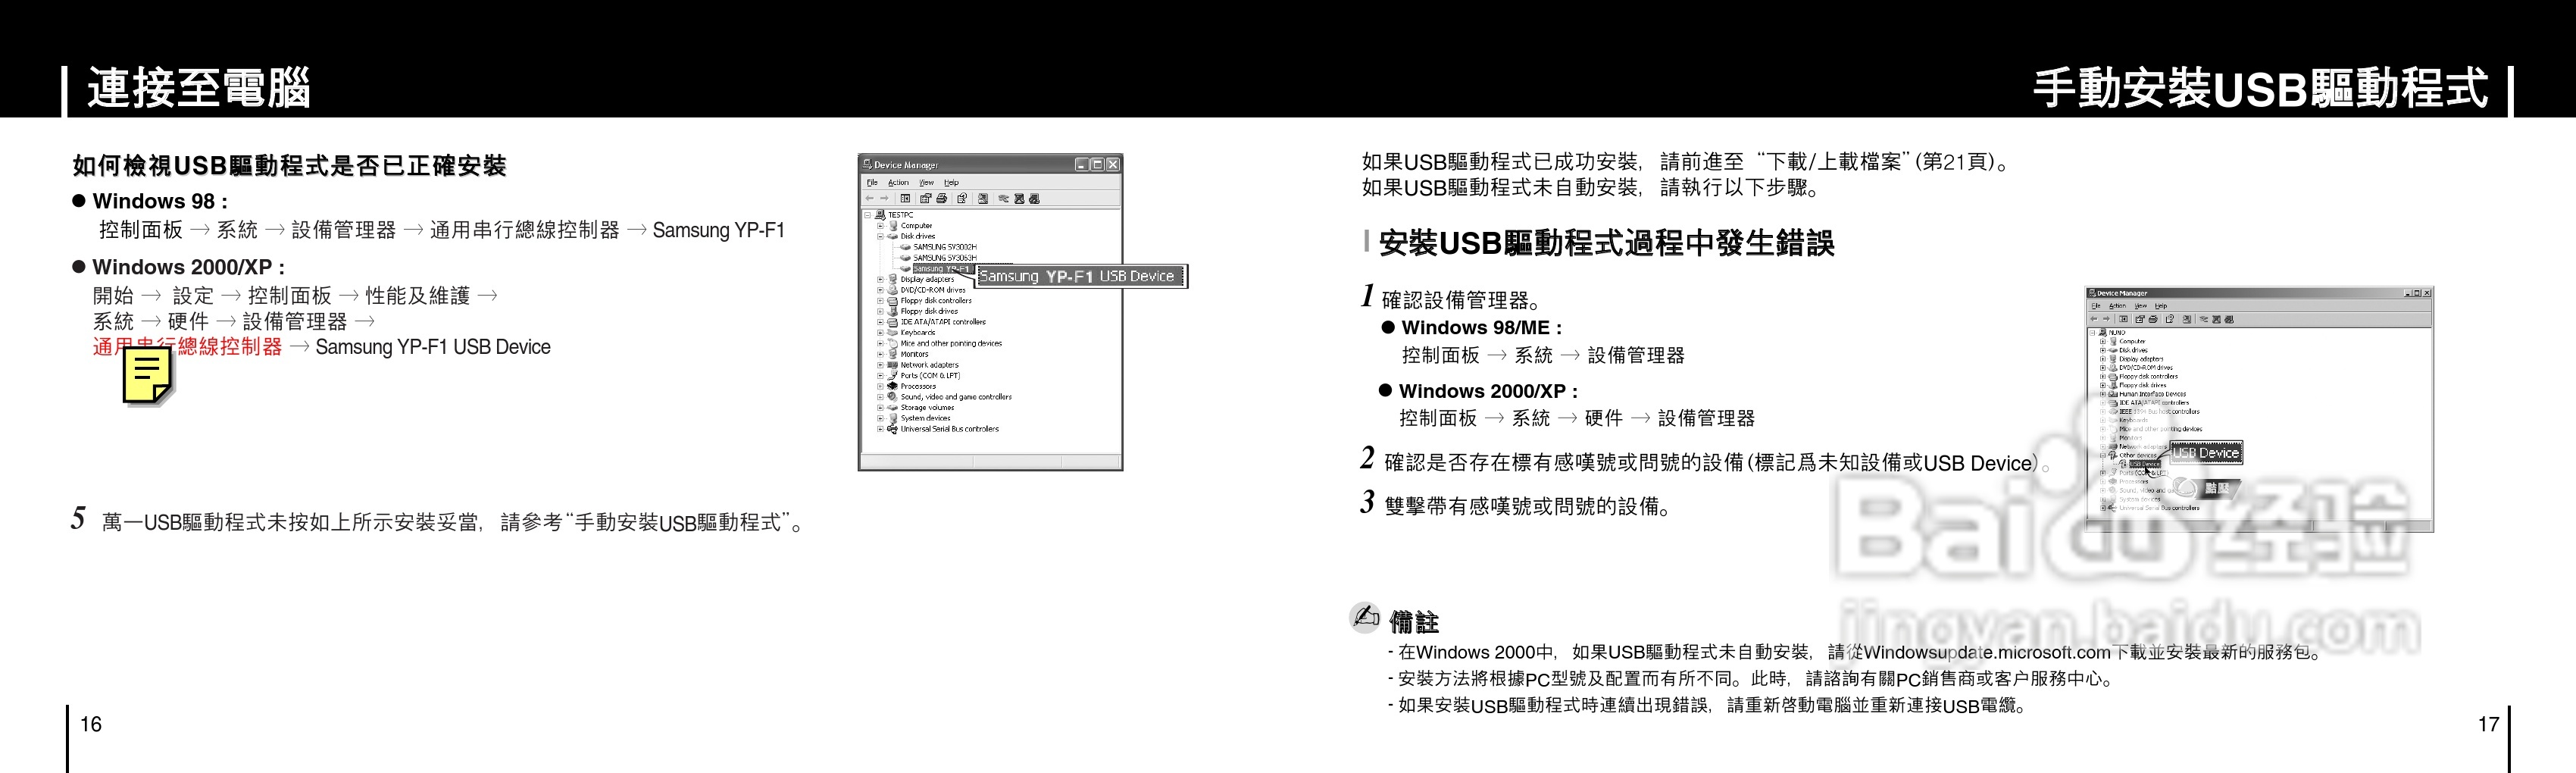
Task: Click Print icon in TESTPC Device Manager toolbar
Action: 942,198
